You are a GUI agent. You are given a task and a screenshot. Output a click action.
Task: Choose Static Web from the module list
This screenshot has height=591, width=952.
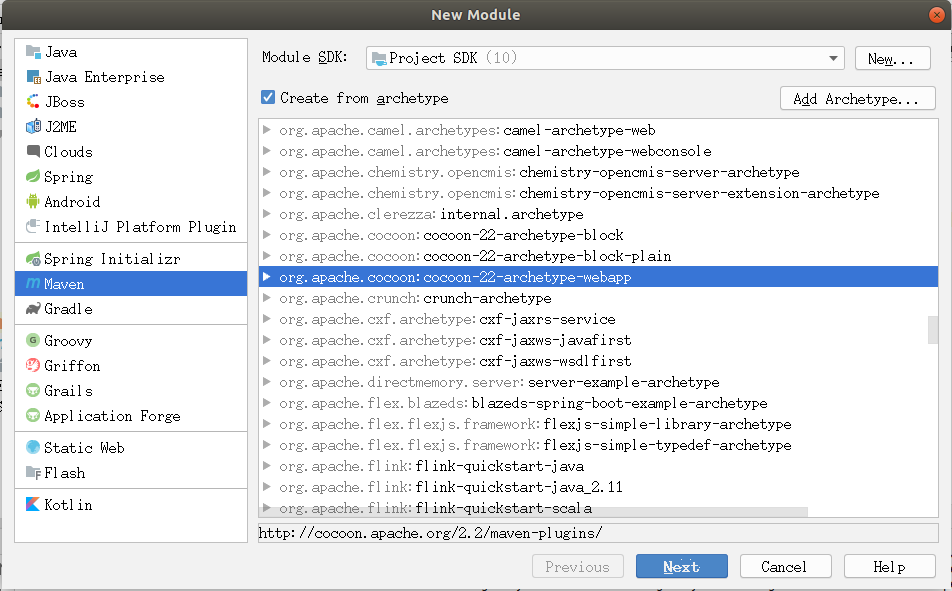(x=84, y=448)
